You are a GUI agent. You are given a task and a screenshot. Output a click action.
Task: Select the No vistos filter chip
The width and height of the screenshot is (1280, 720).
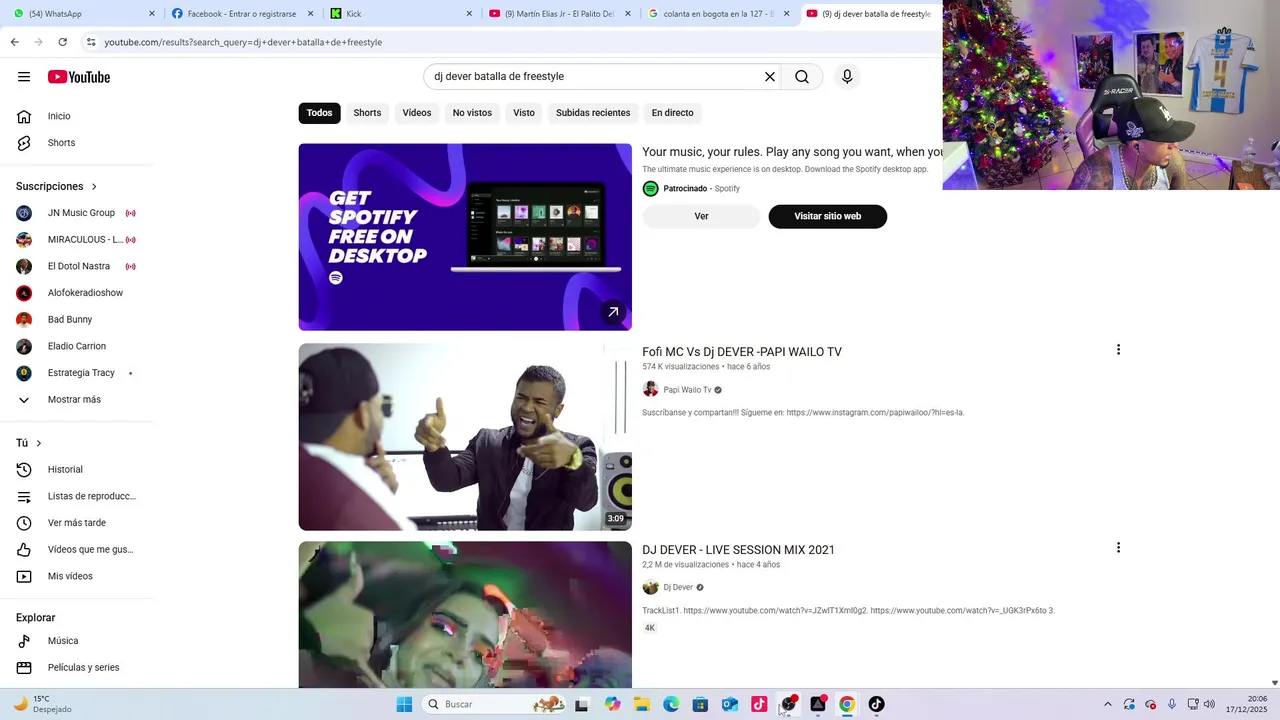click(x=472, y=113)
